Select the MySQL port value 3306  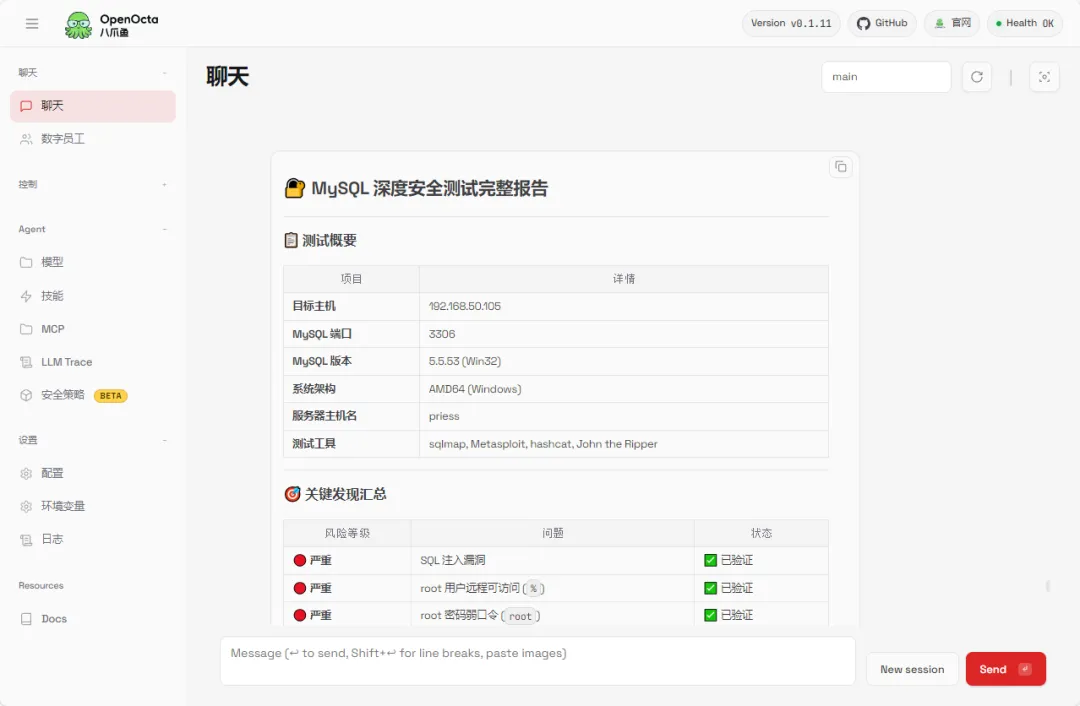pyautogui.click(x=442, y=334)
